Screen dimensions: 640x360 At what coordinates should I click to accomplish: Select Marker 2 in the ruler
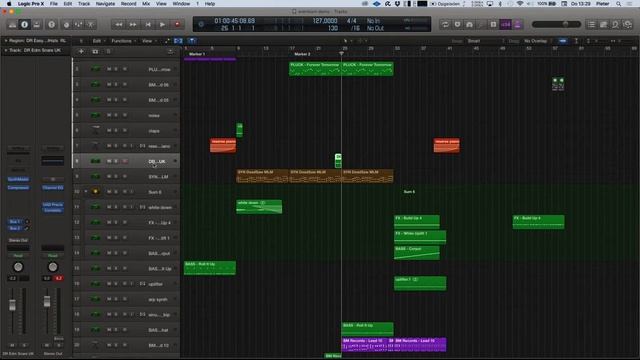[302, 54]
